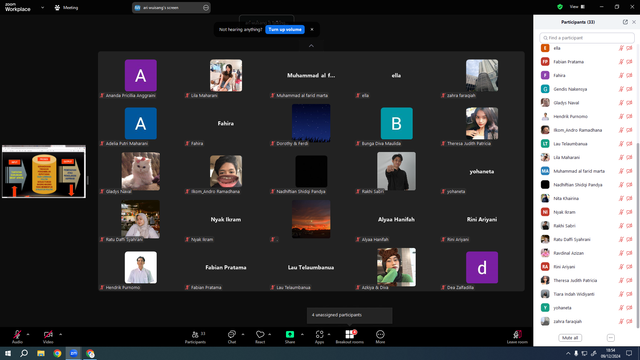This screenshot has width=640, height=360.
Task: Open Windows Start menu
Action: [8, 353]
